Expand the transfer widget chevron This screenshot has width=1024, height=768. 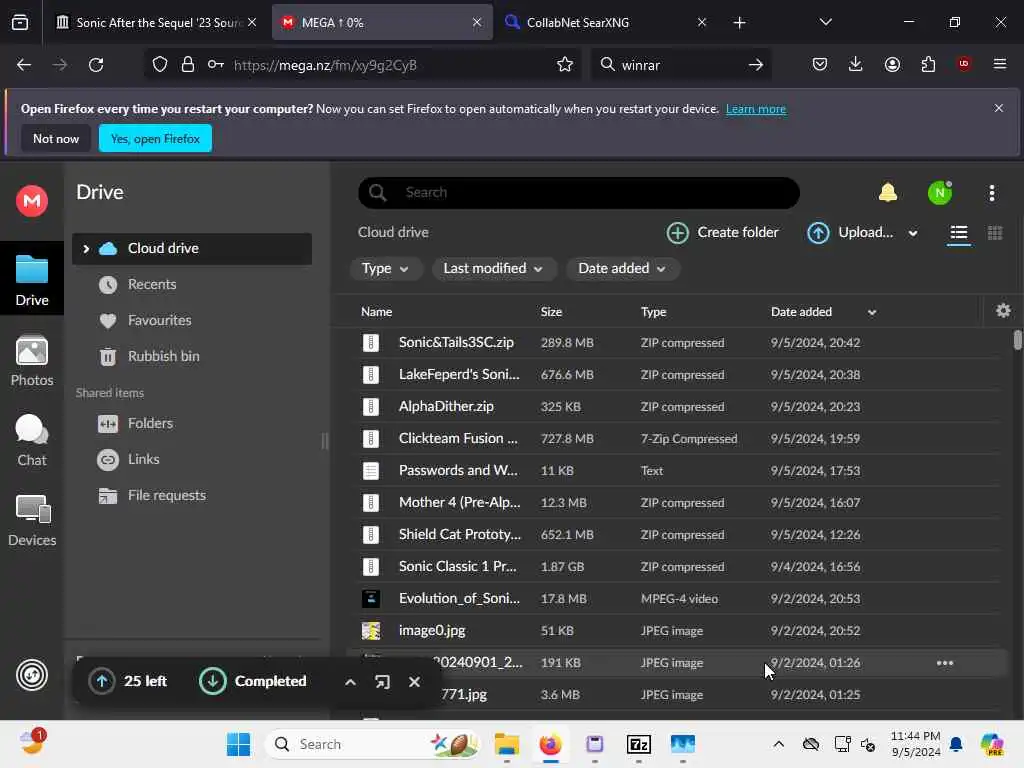[350, 682]
